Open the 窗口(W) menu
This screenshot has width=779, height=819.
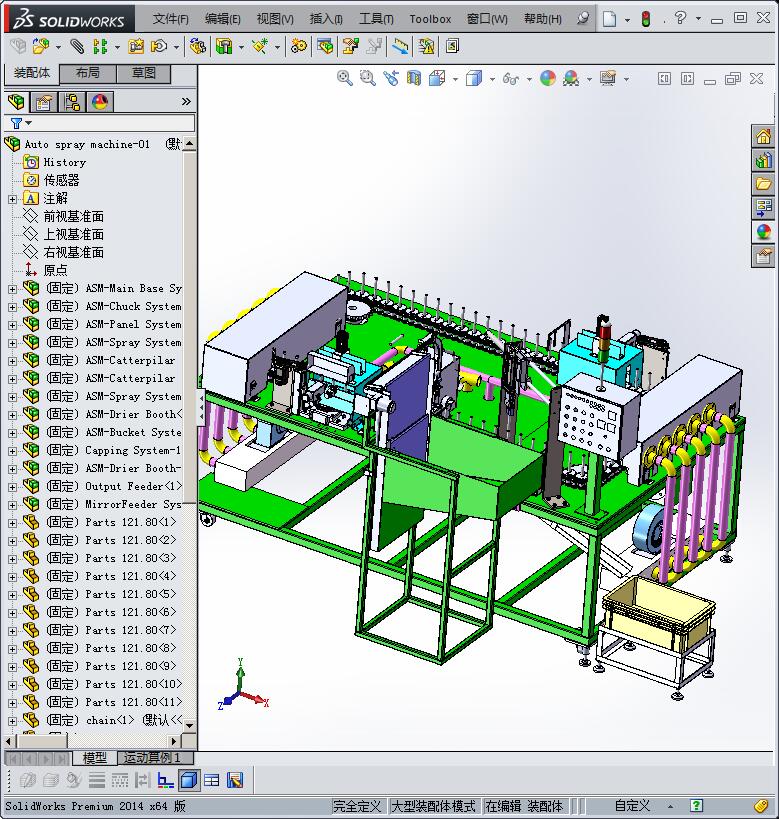click(487, 19)
